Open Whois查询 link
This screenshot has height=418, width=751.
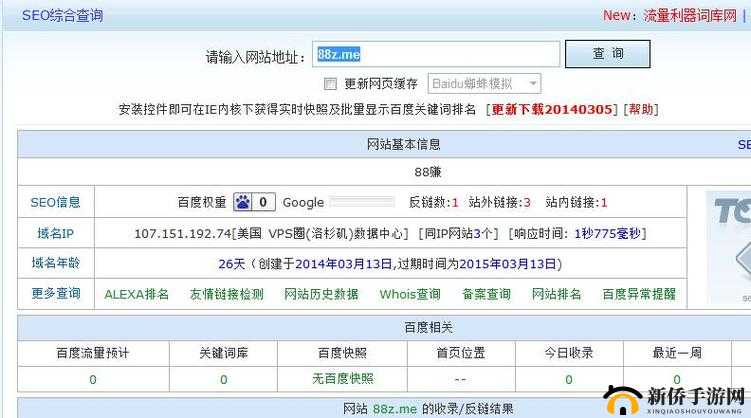[x=410, y=294]
